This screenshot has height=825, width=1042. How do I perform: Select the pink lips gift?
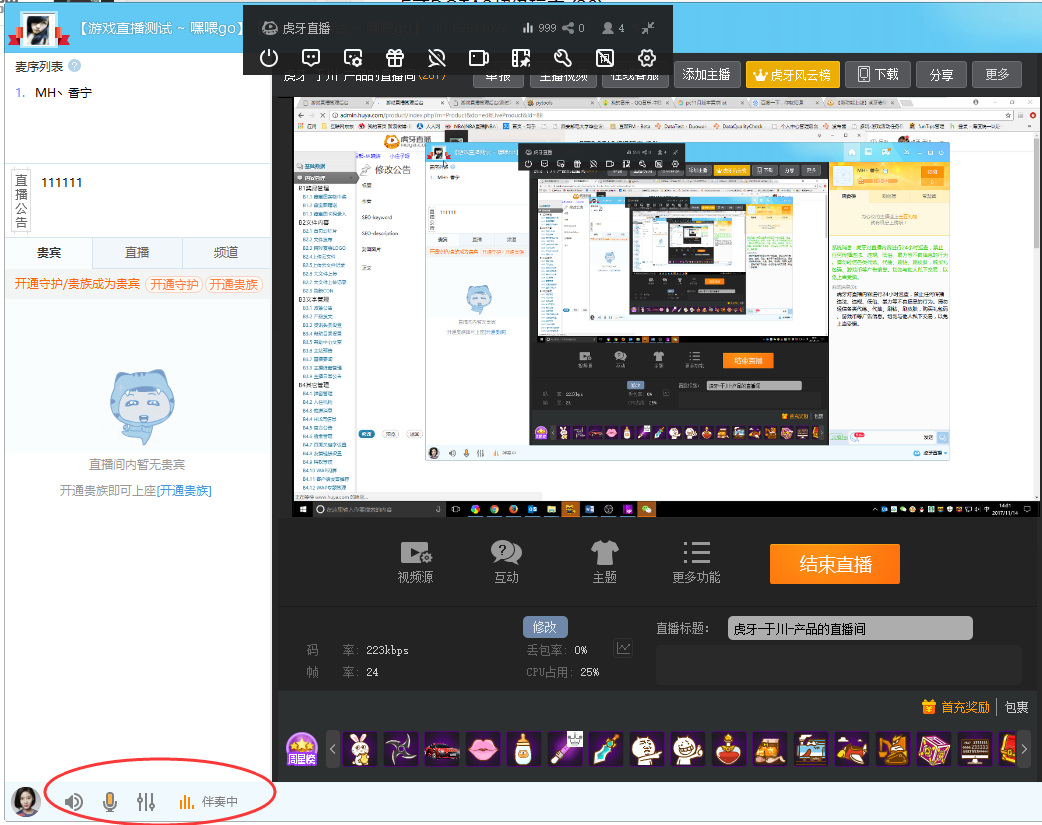[x=483, y=749]
